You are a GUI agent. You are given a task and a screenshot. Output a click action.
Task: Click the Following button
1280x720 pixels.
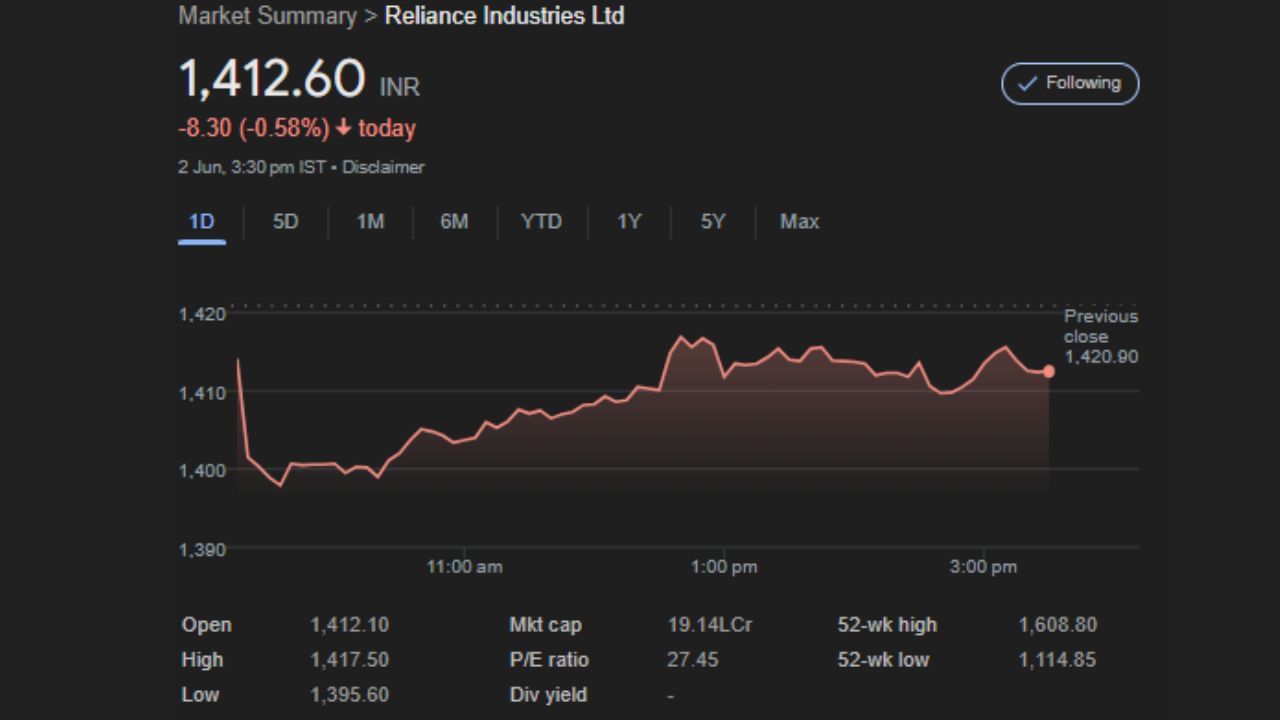(x=1070, y=83)
